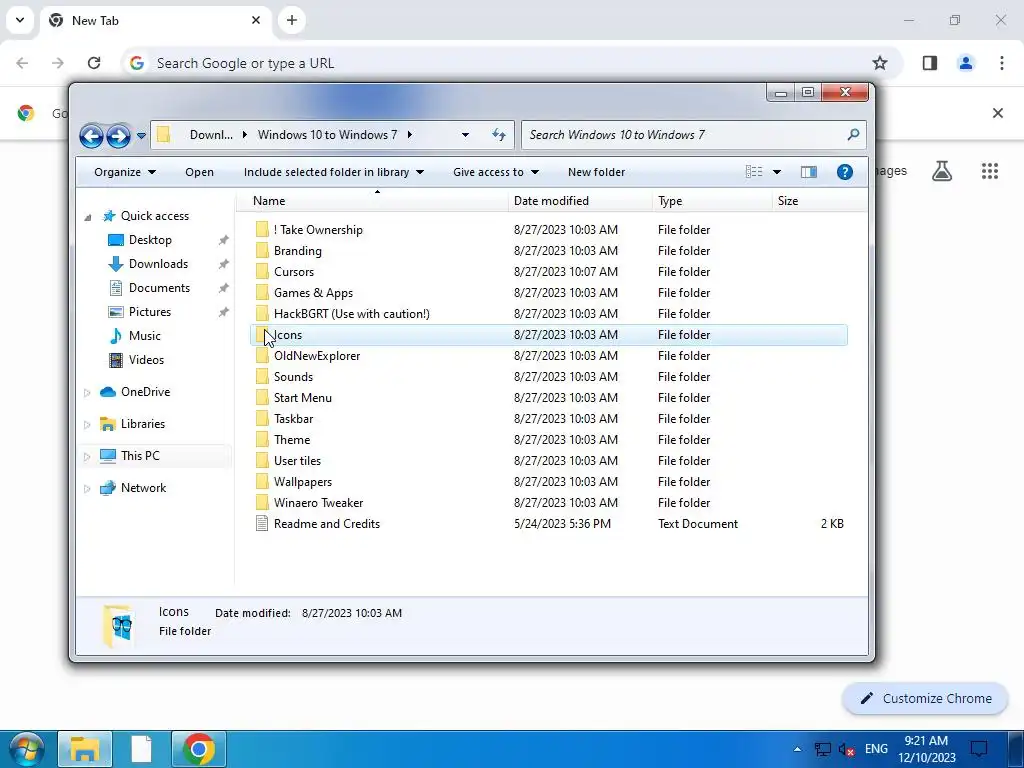Screen dimensions: 1024x768
Task: Go forward with Explorer's blue forward arrow
Action: click(x=118, y=136)
